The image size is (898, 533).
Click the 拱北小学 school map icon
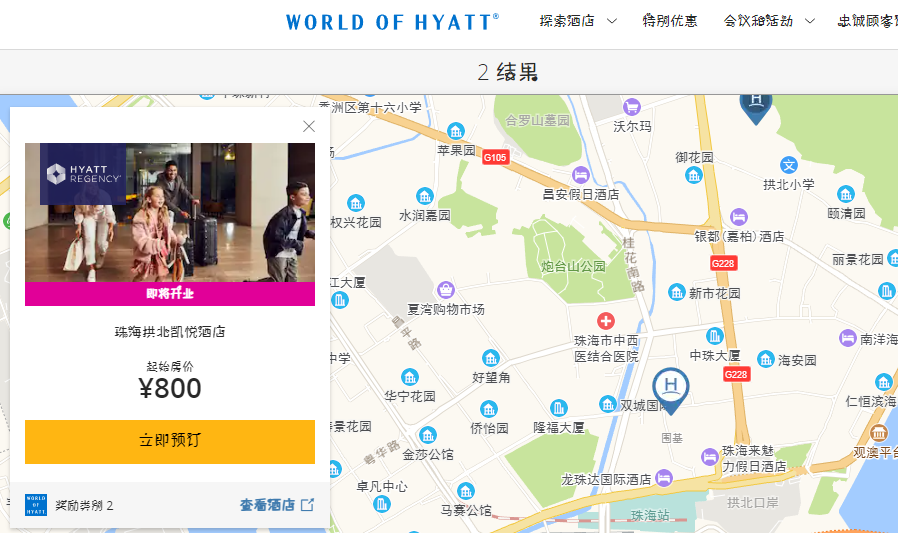pyautogui.click(x=789, y=165)
